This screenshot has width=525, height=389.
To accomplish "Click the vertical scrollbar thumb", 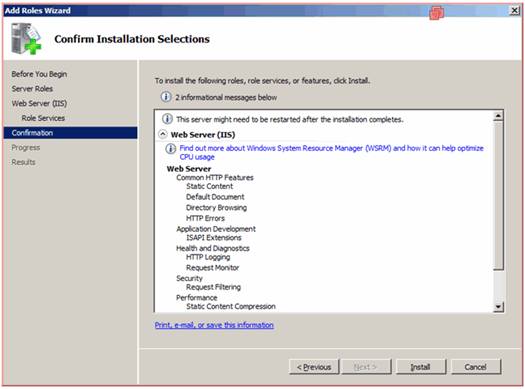I will [498, 195].
